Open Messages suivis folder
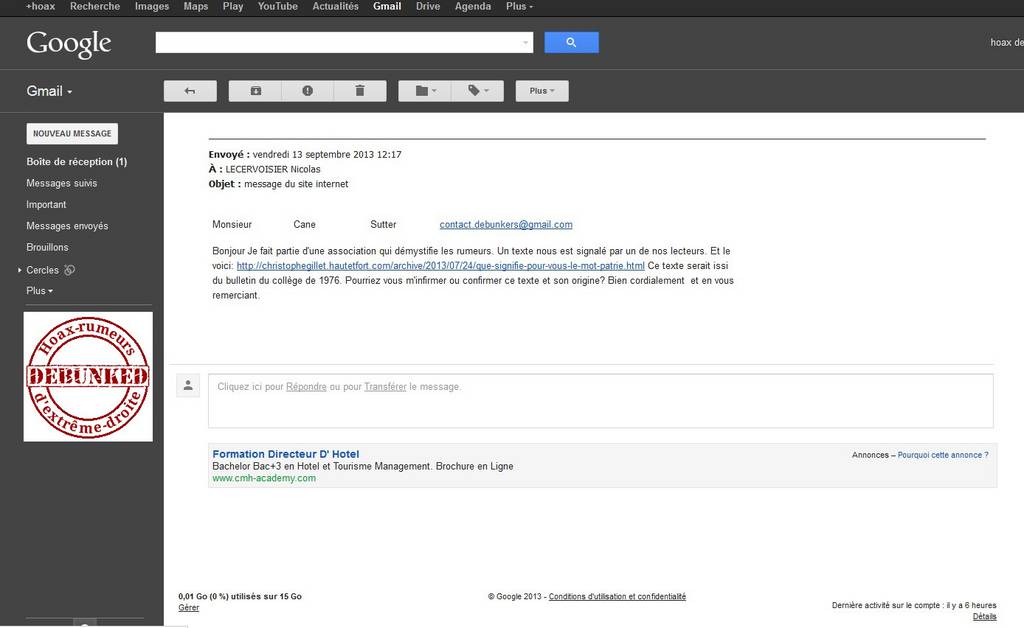The image size is (1024, 628). [61, 183]
